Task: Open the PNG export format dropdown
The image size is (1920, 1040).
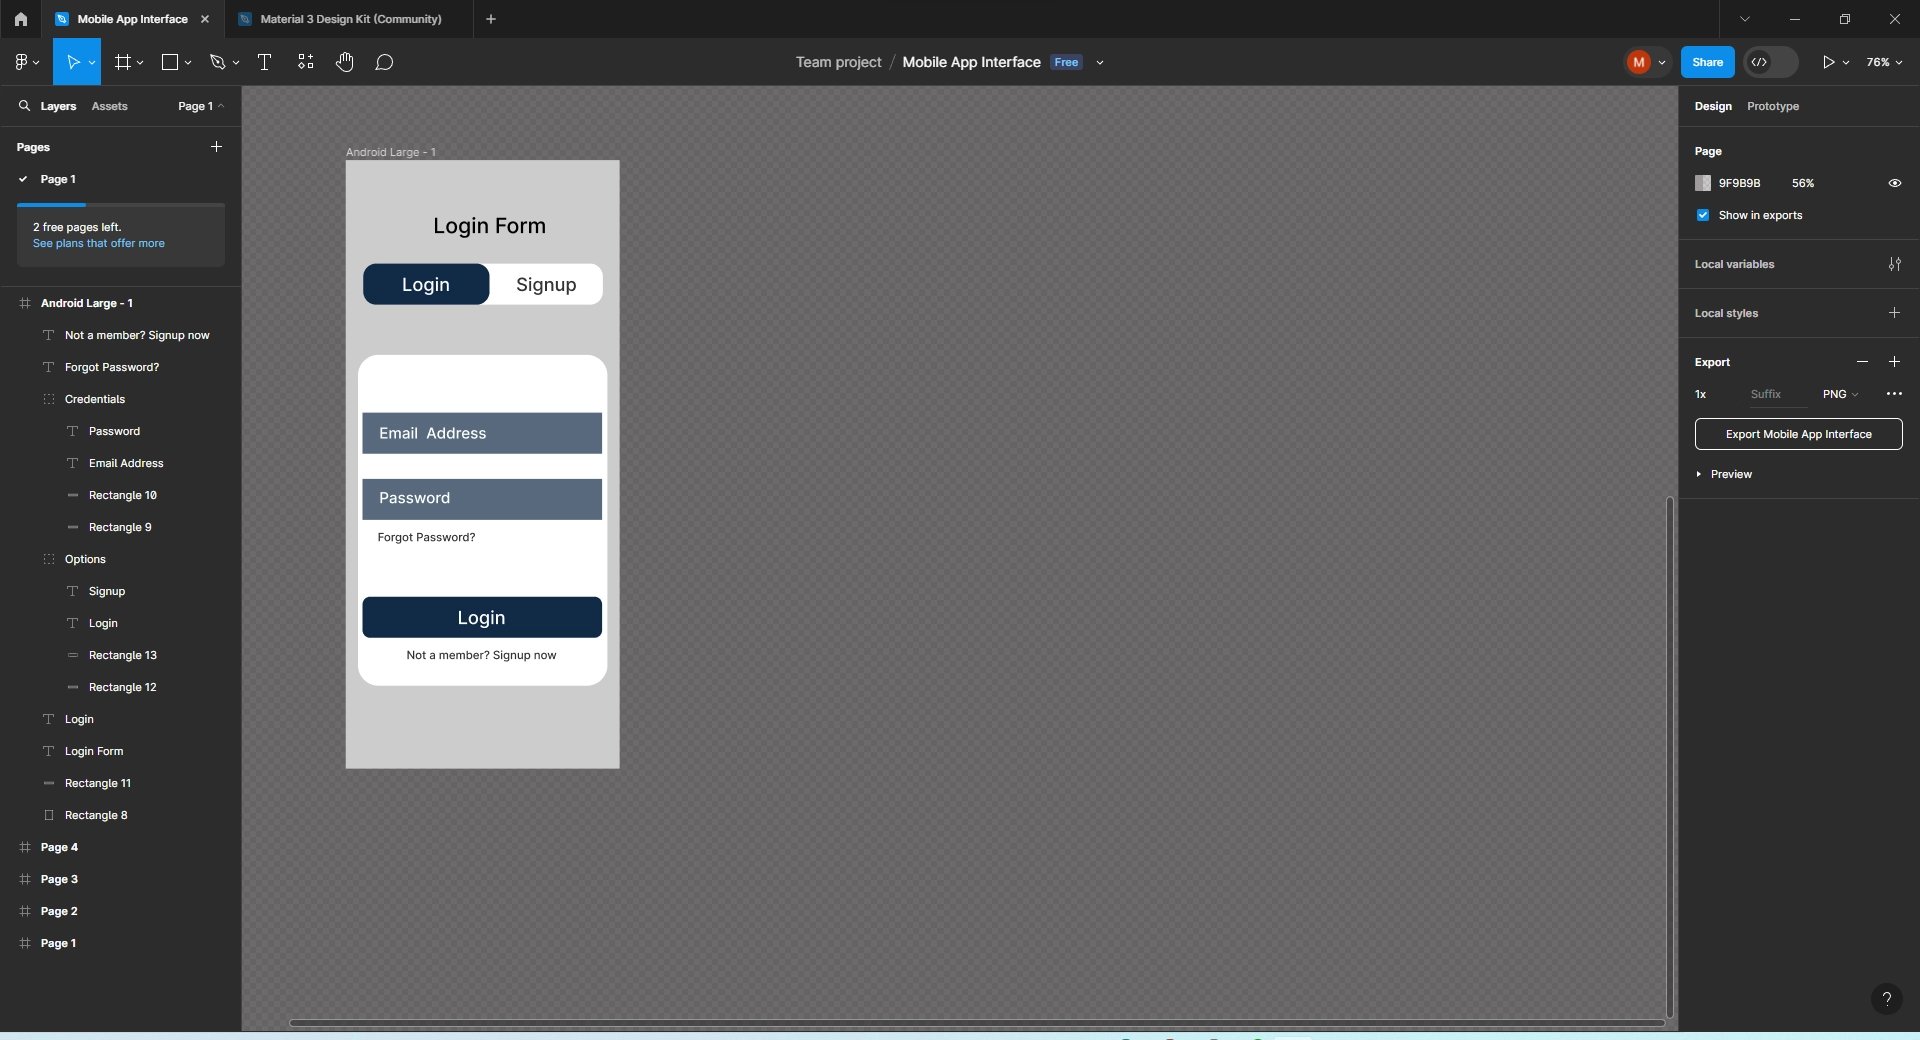Action: [1840, 394]
